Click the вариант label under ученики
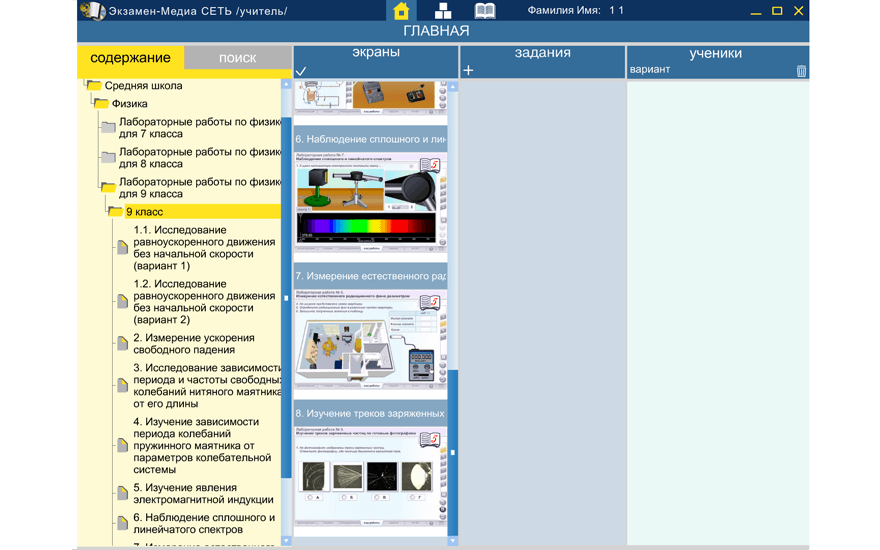The image size is (880, 550). [650, 70]
